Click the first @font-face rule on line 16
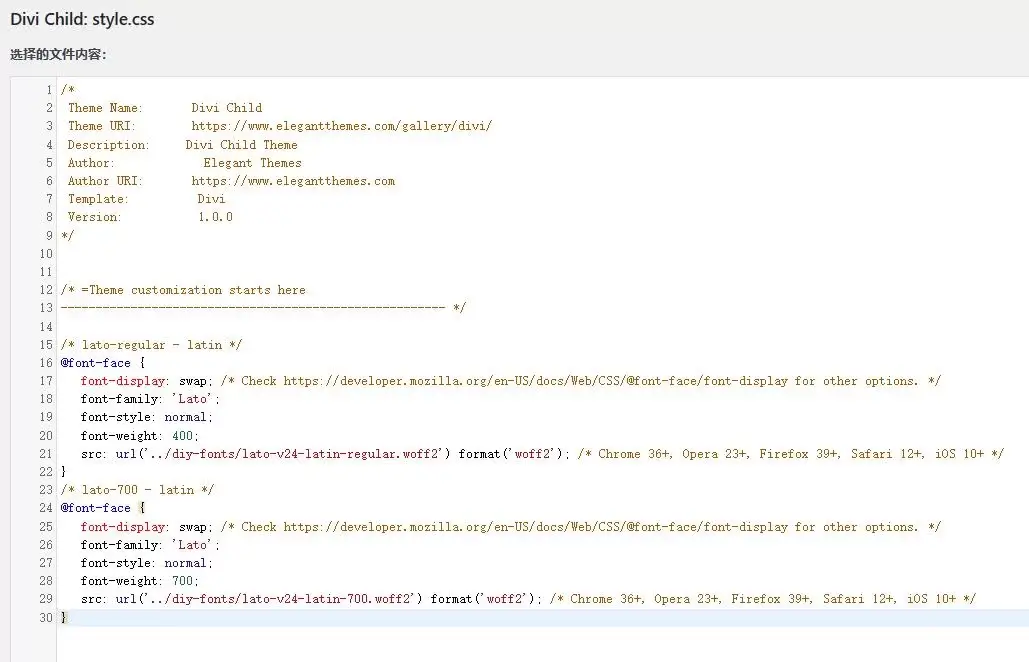The height and width of the screenshot is (662, 1029). click(x=95, y=363)
